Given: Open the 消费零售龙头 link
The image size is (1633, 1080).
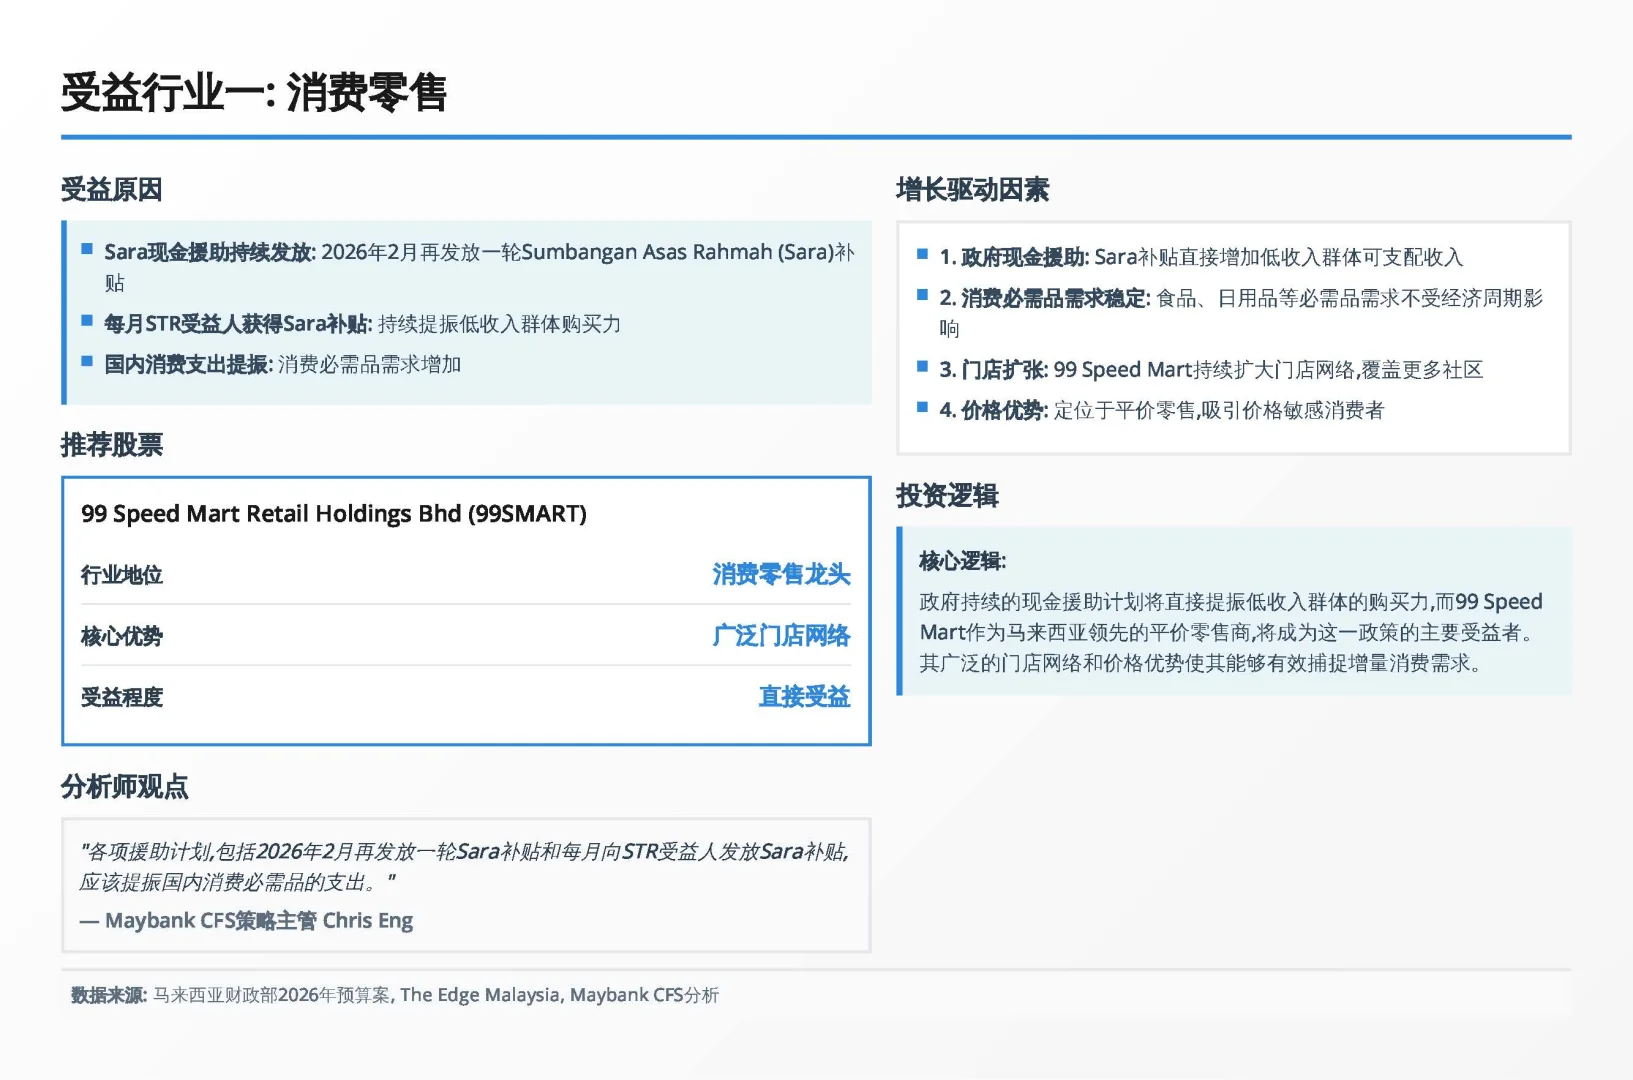Looking at the screenshot, I should [x=781, y=574].
